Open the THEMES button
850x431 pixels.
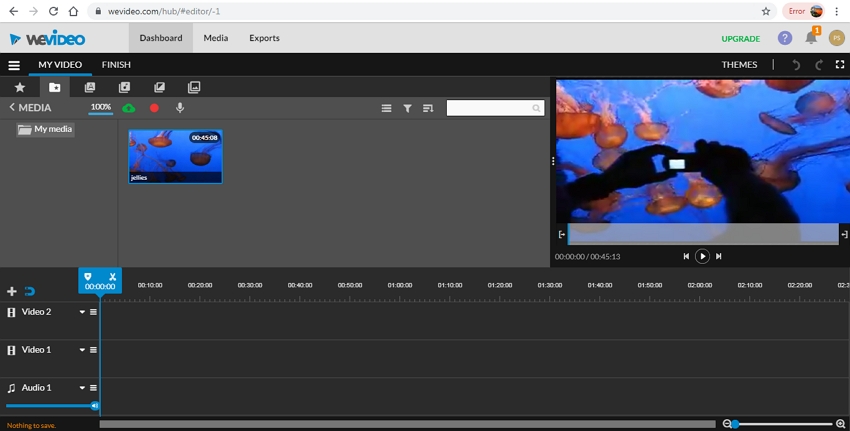pyautogui.click(x=739, y=65)
